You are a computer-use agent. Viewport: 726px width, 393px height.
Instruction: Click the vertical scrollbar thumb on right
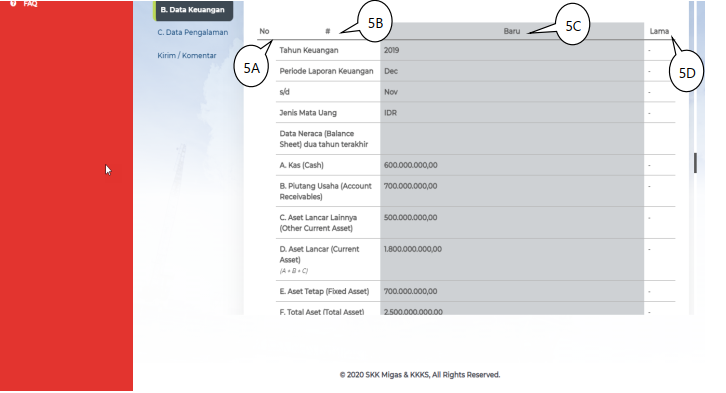[695, 163]
